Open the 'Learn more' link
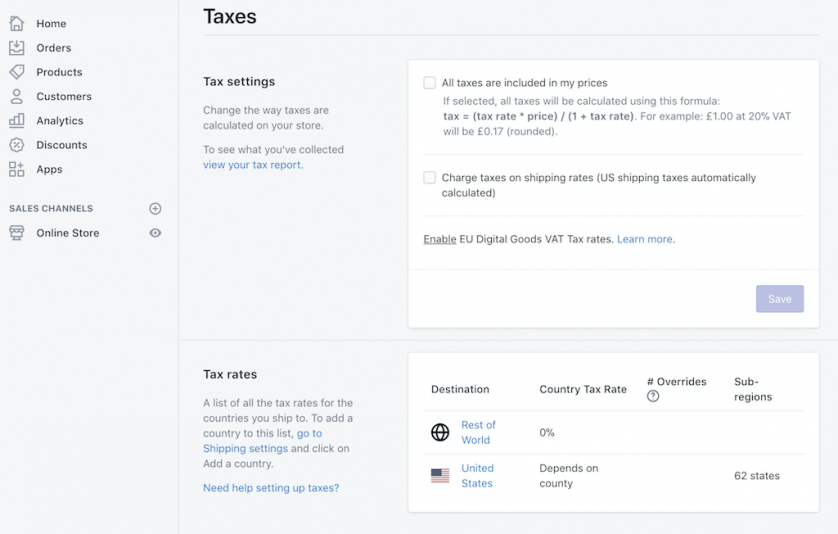Image resolution: width=838 pixels, height=534 pixels. pyautogui.click(x=644, y=239)
